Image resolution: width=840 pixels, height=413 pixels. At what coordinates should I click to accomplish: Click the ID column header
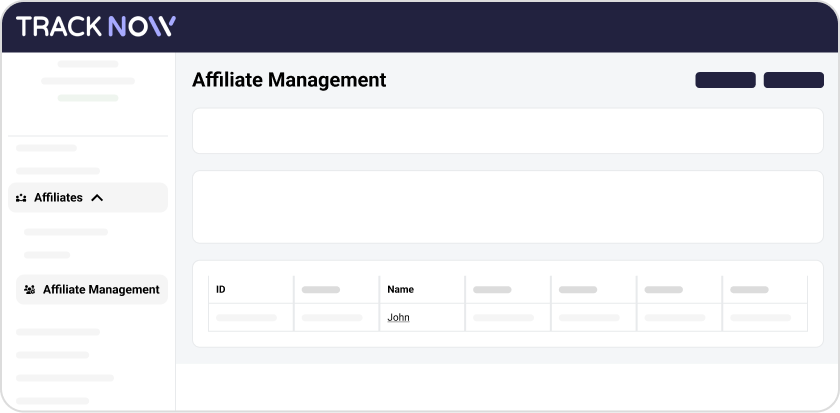point(221,290)
